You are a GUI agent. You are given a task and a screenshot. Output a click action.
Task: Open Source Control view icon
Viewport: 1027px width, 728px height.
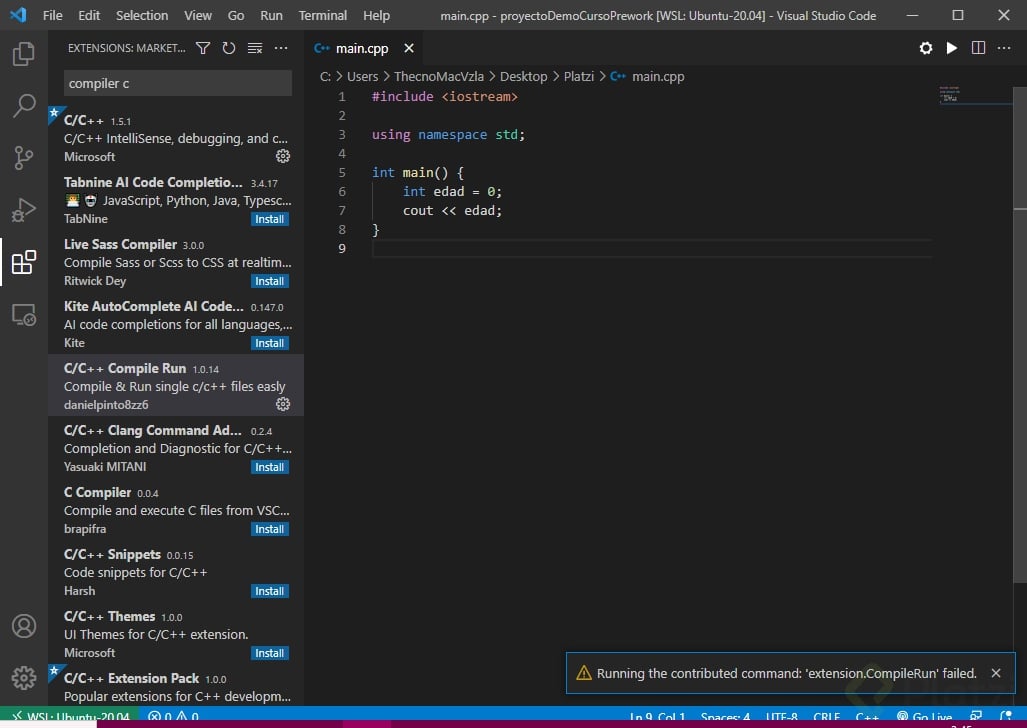point(24,158)
